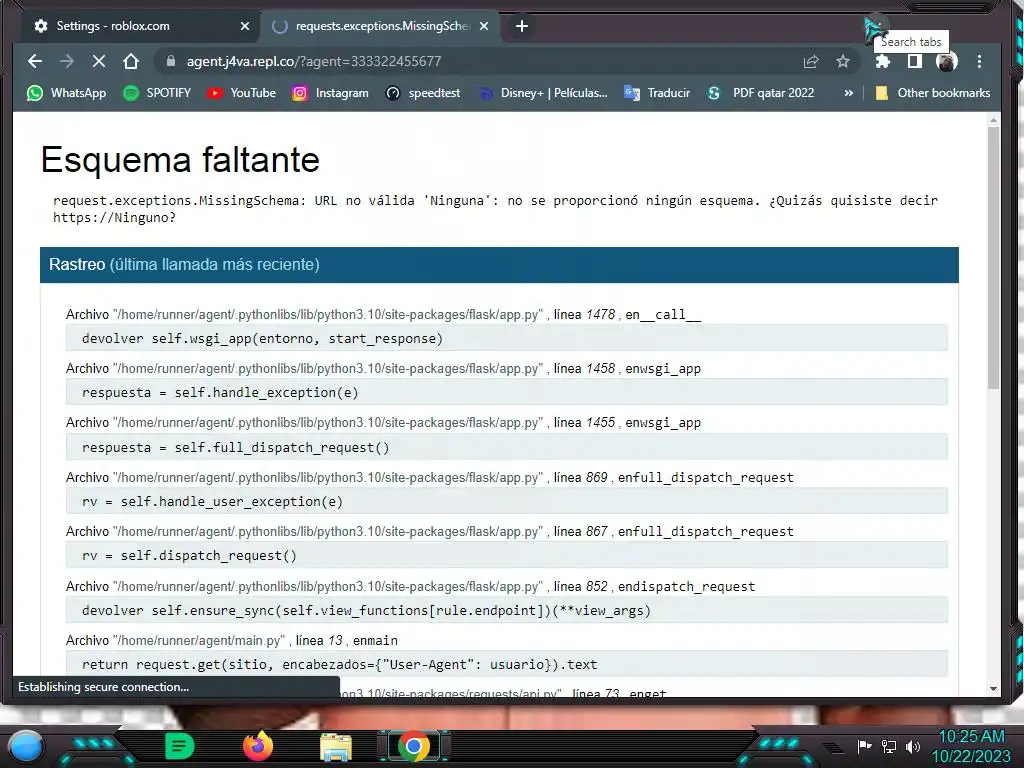Screen dimensions: 1024x768
Task: Click the forward navigation arrow
Action: [x=67, y=61]
